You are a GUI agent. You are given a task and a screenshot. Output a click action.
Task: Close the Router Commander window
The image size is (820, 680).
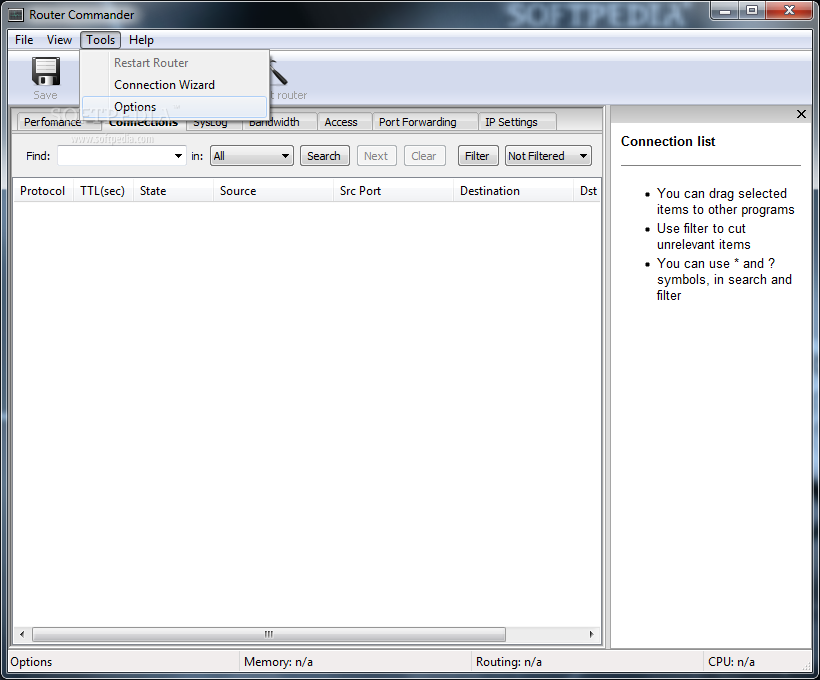pyautogui.click(x=790, y=10)
